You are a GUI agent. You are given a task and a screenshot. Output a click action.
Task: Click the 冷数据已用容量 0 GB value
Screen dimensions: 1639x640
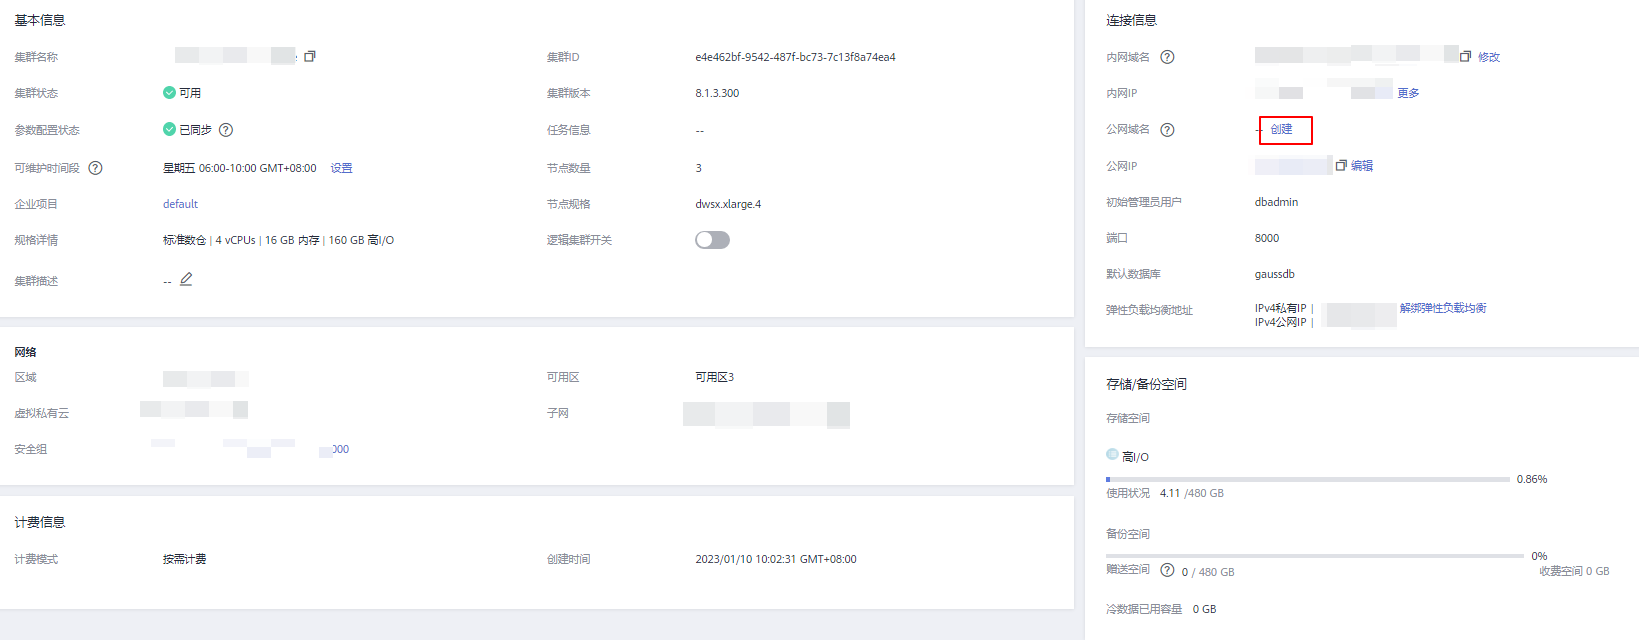(1204, 609)
